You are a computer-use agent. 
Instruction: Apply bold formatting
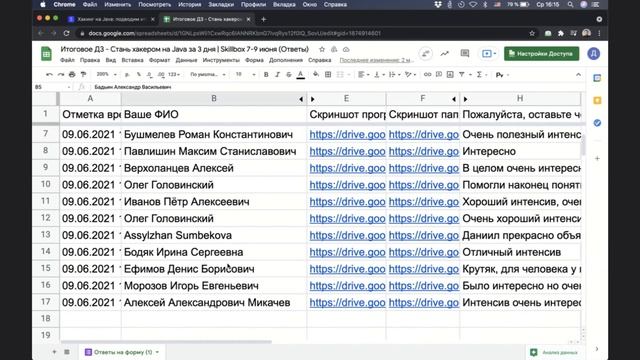pos(266,75)
